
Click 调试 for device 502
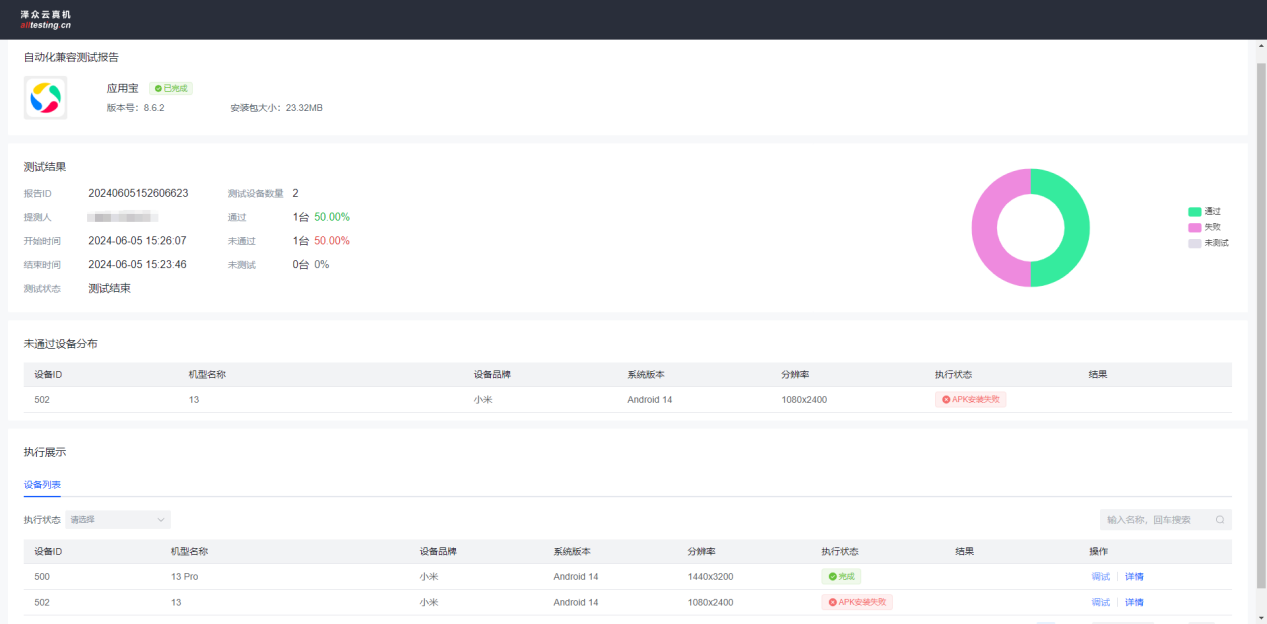(1100, 603)
